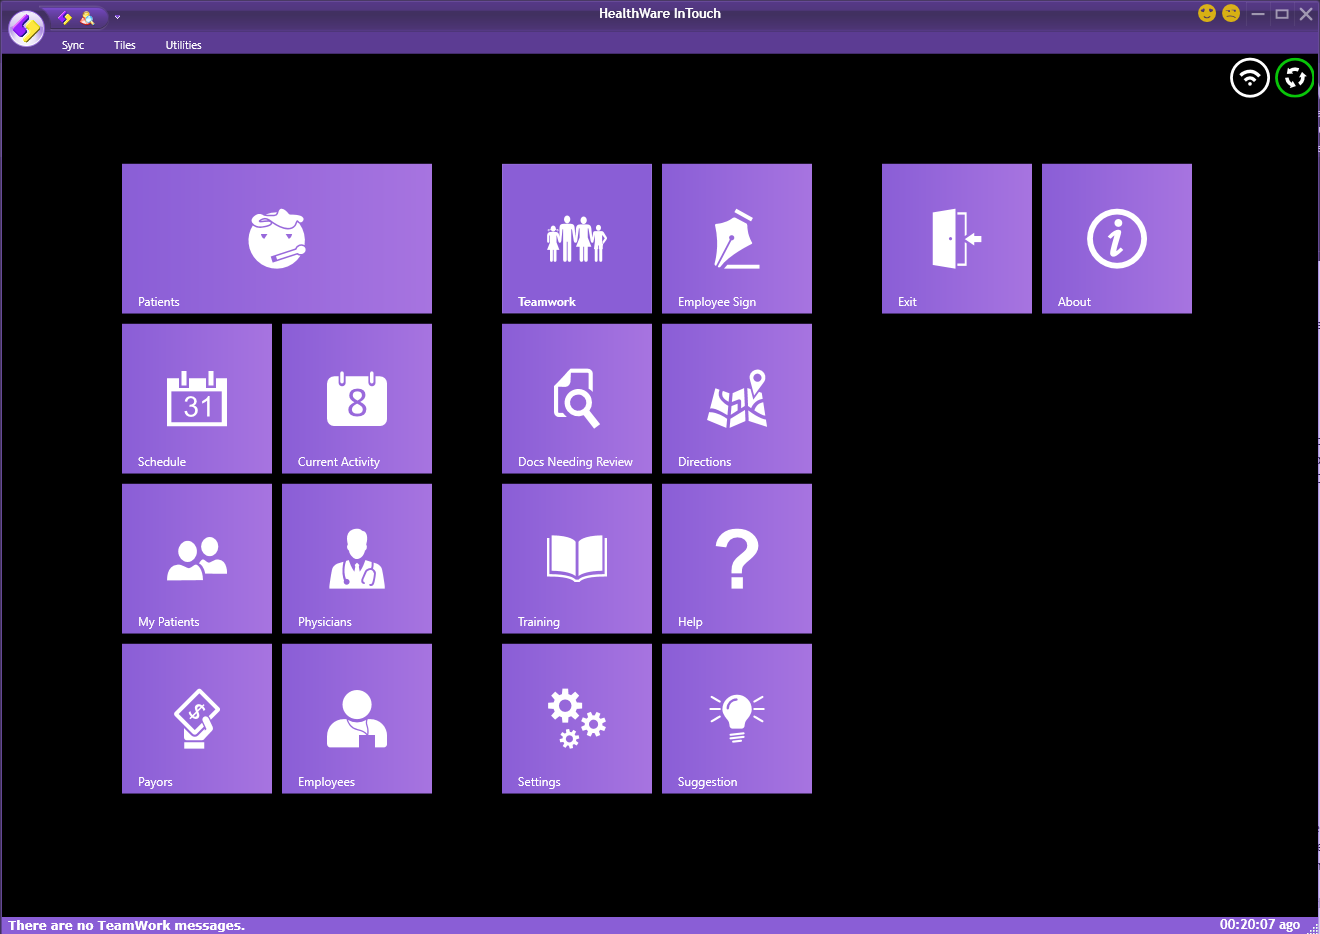Image resolution: width=1320 pixels, height=934 pixels.
Task: Open the Patients tile
Action: click(276, 238)
